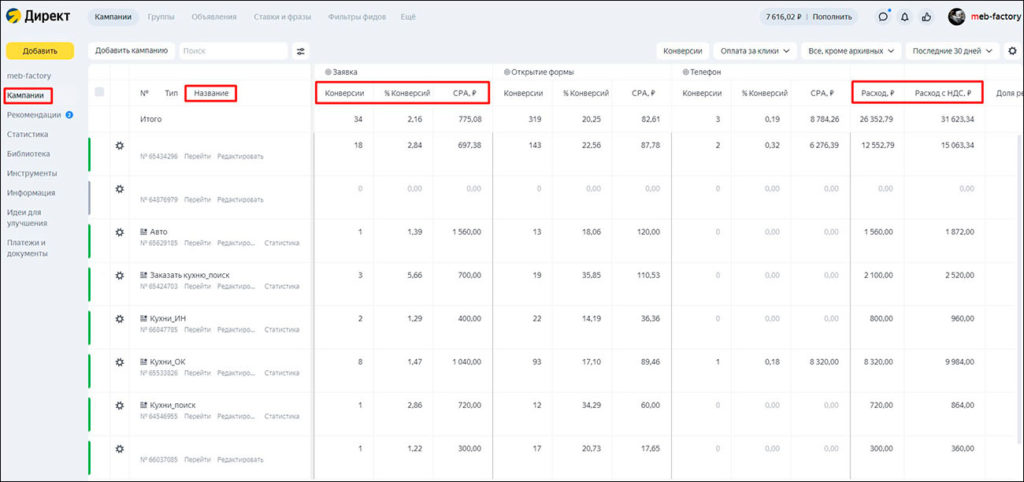Open the Все, кроме архивных filter
Image resolution: width=1024 pixels, height=482 pixels.
[851, 51]
